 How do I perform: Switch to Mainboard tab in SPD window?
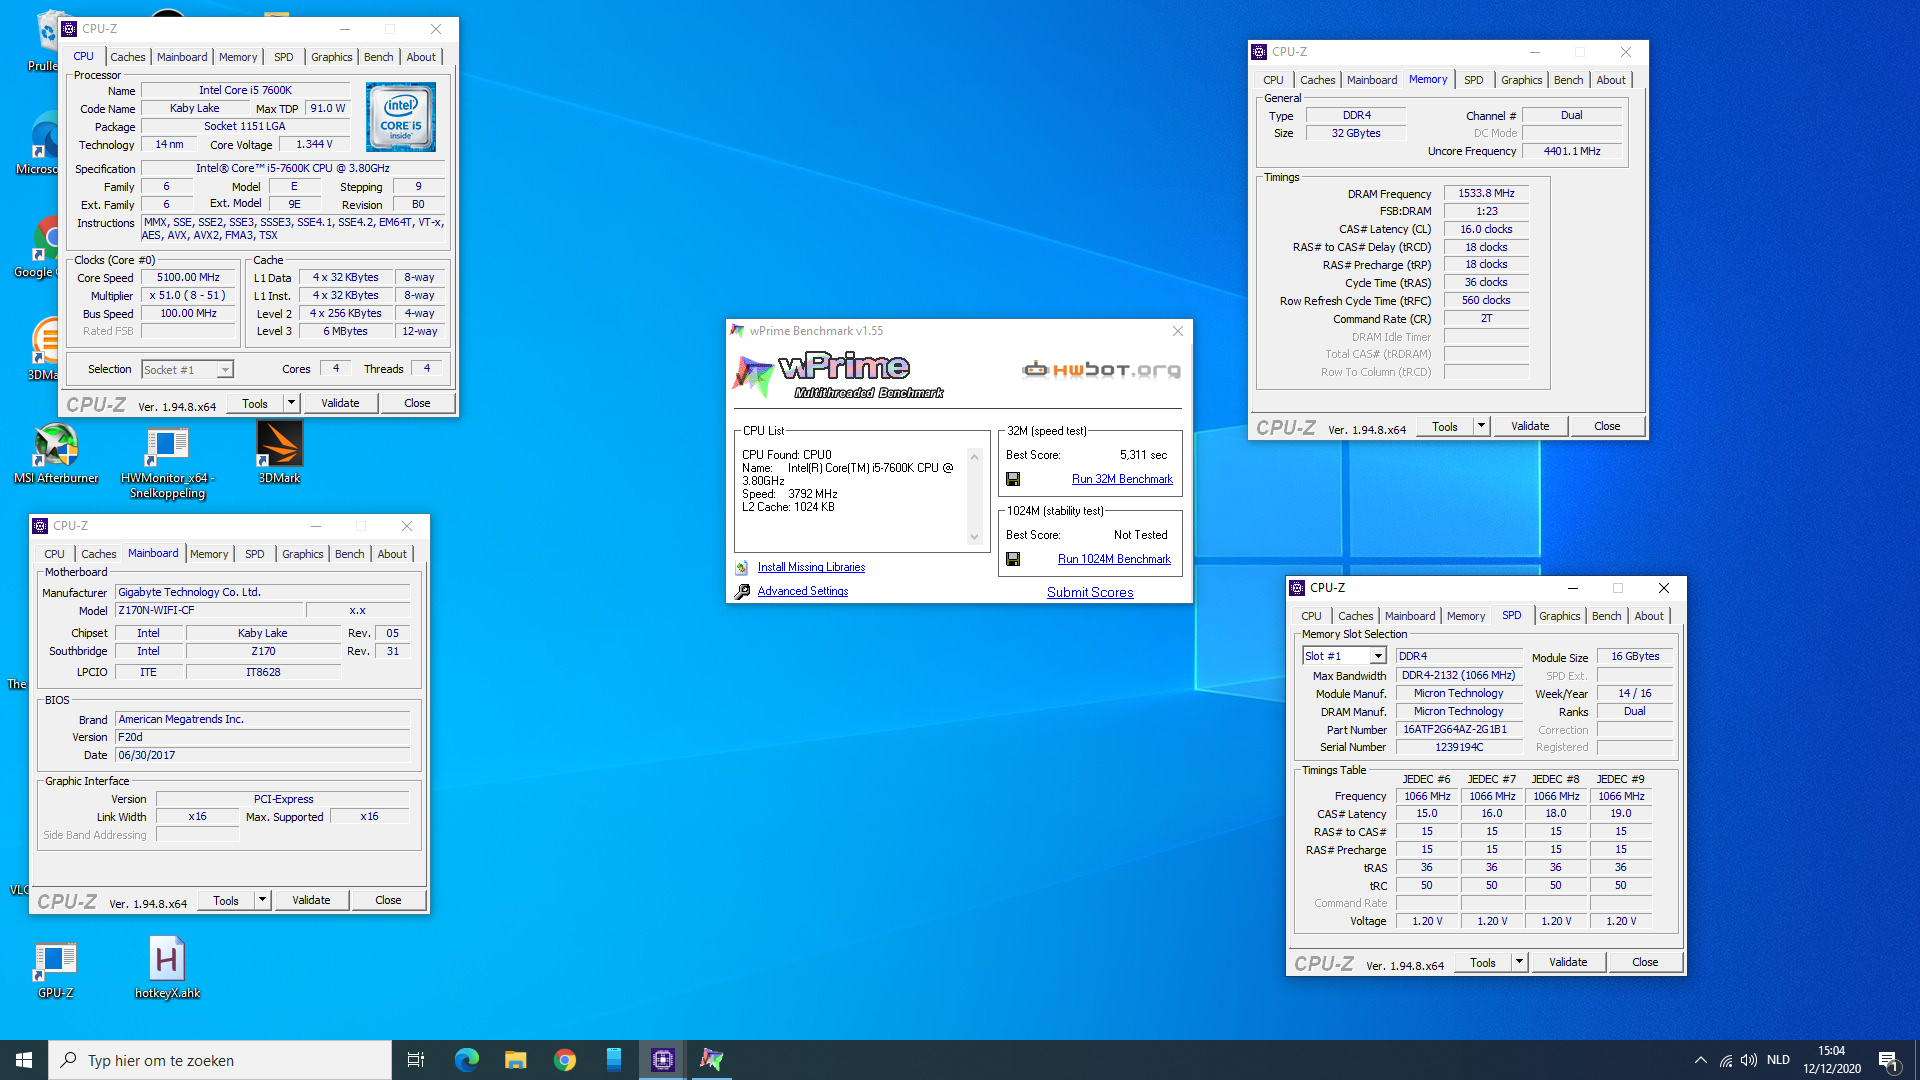coord(1410,616)
